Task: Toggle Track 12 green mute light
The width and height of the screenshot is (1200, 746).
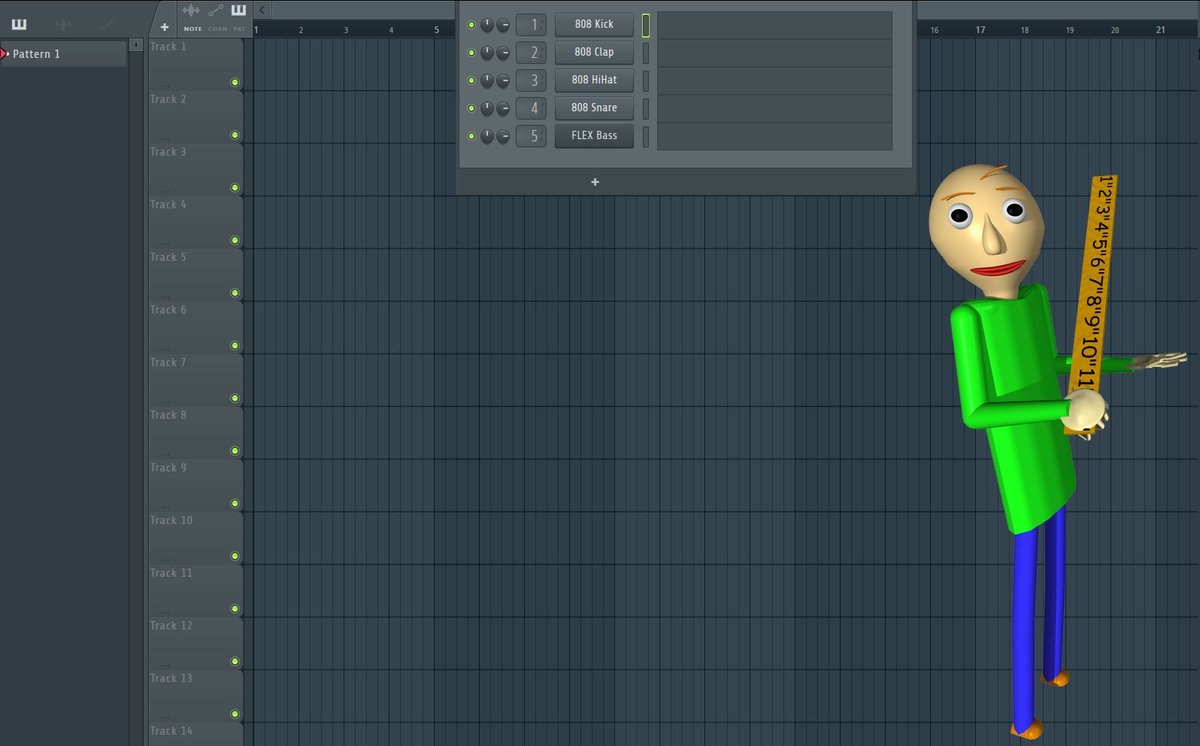Action: click(x=235, y=661)
